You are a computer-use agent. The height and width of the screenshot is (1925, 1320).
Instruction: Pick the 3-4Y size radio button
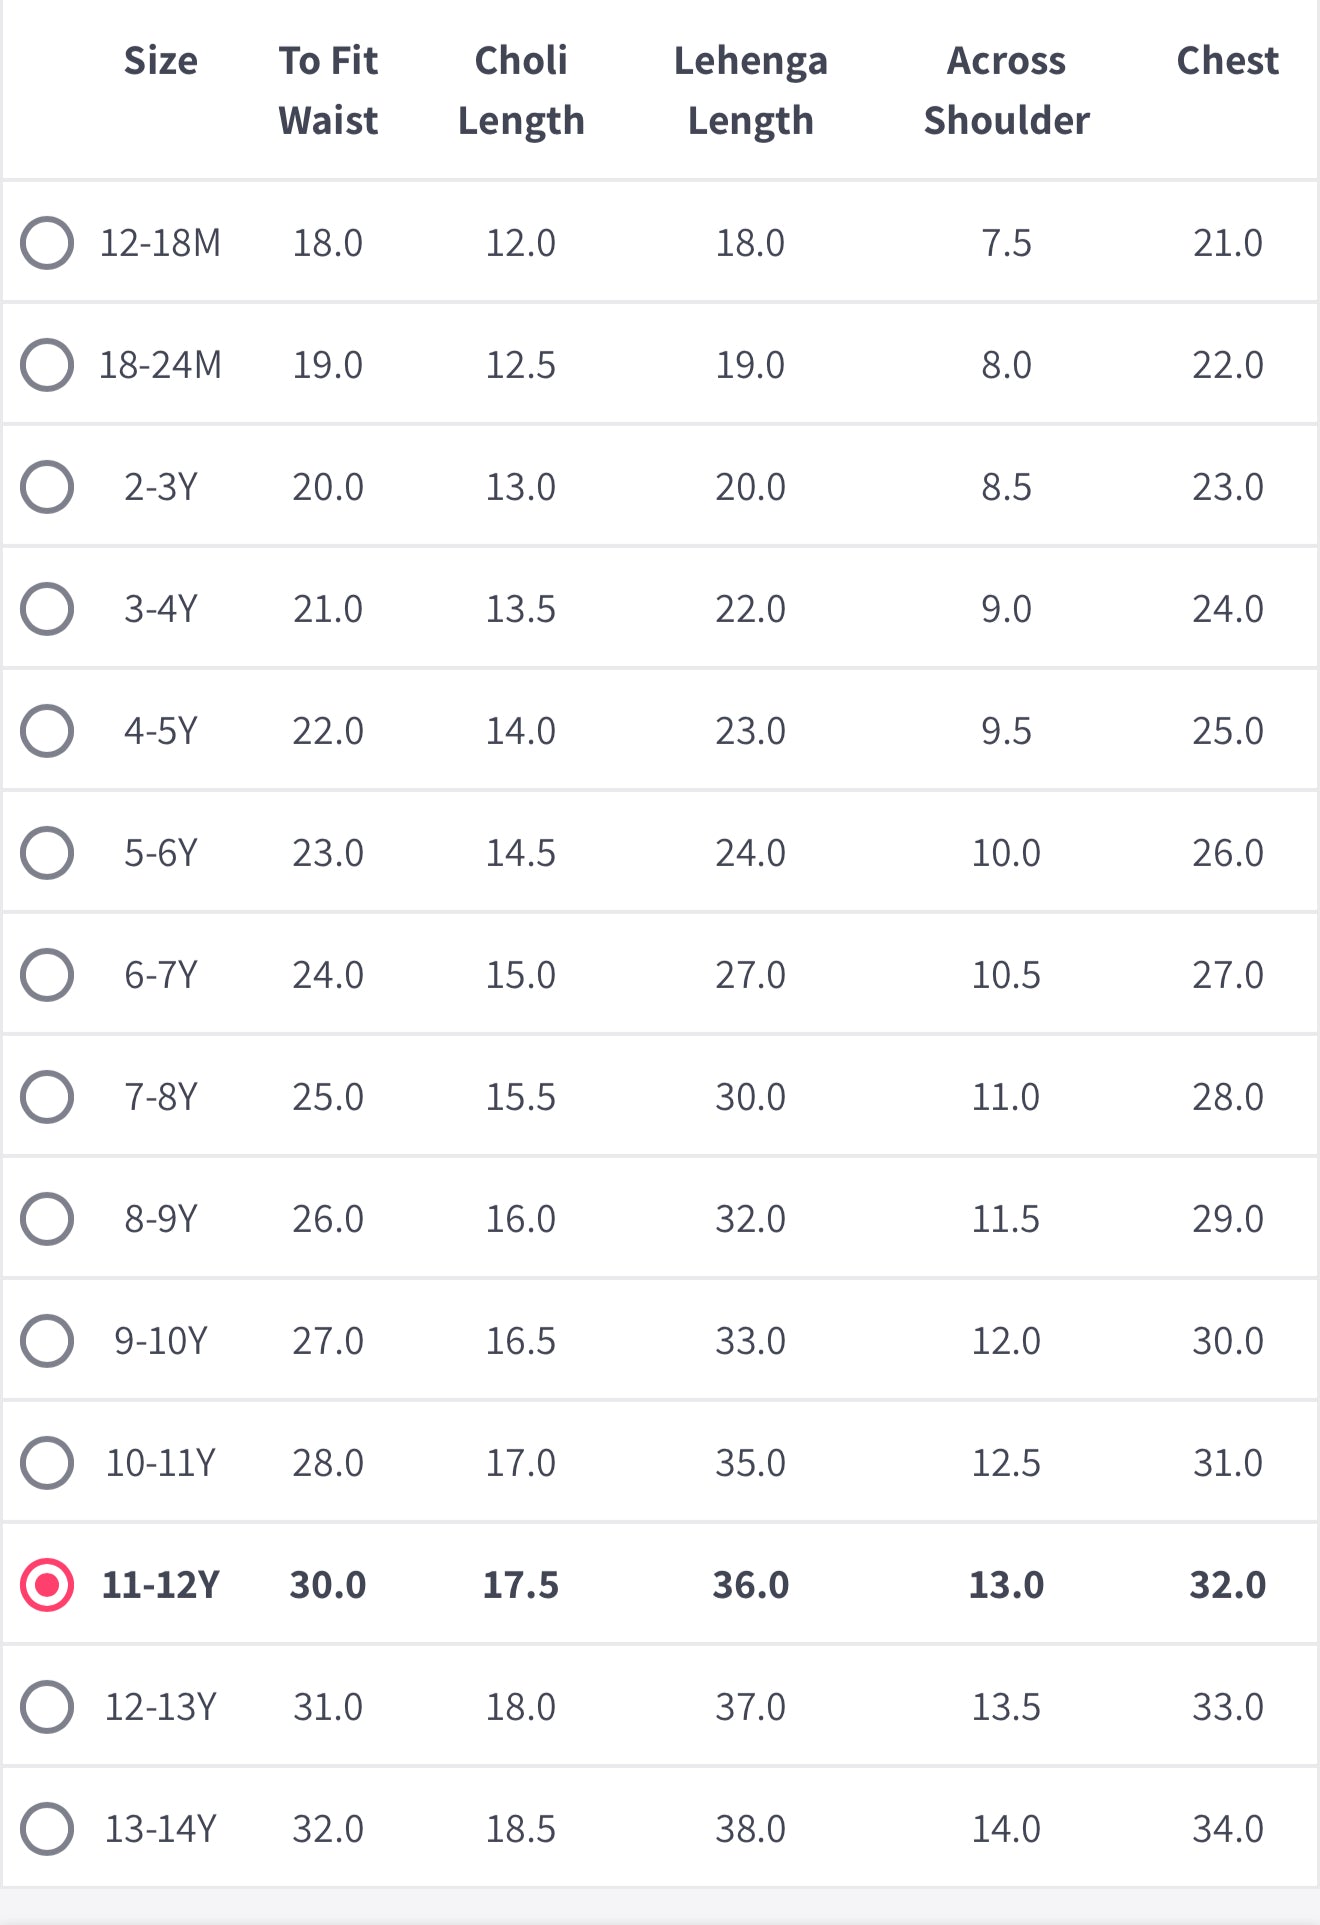47,609
